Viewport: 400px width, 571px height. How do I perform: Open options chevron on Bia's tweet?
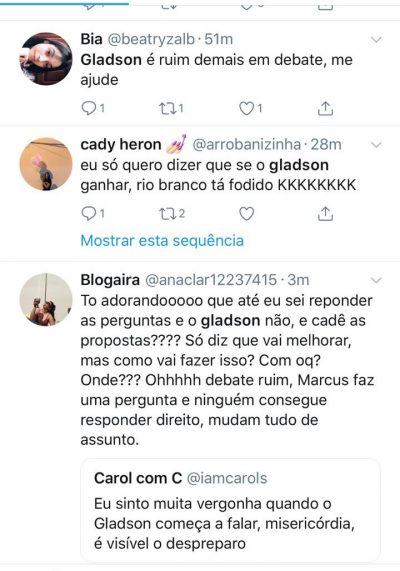[376, 39]
